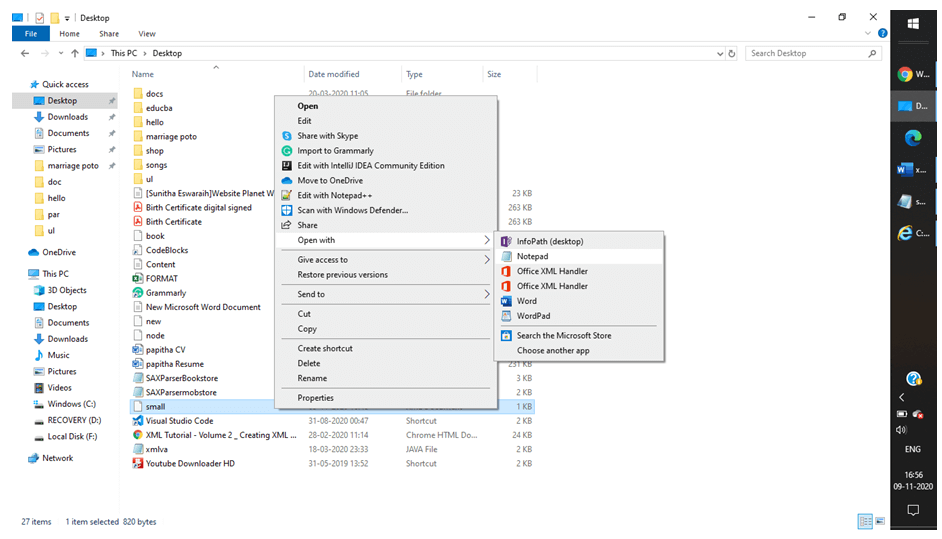The image size is (942, 539).
Task: Show hidden tray icons chevron
Action: 902,397
